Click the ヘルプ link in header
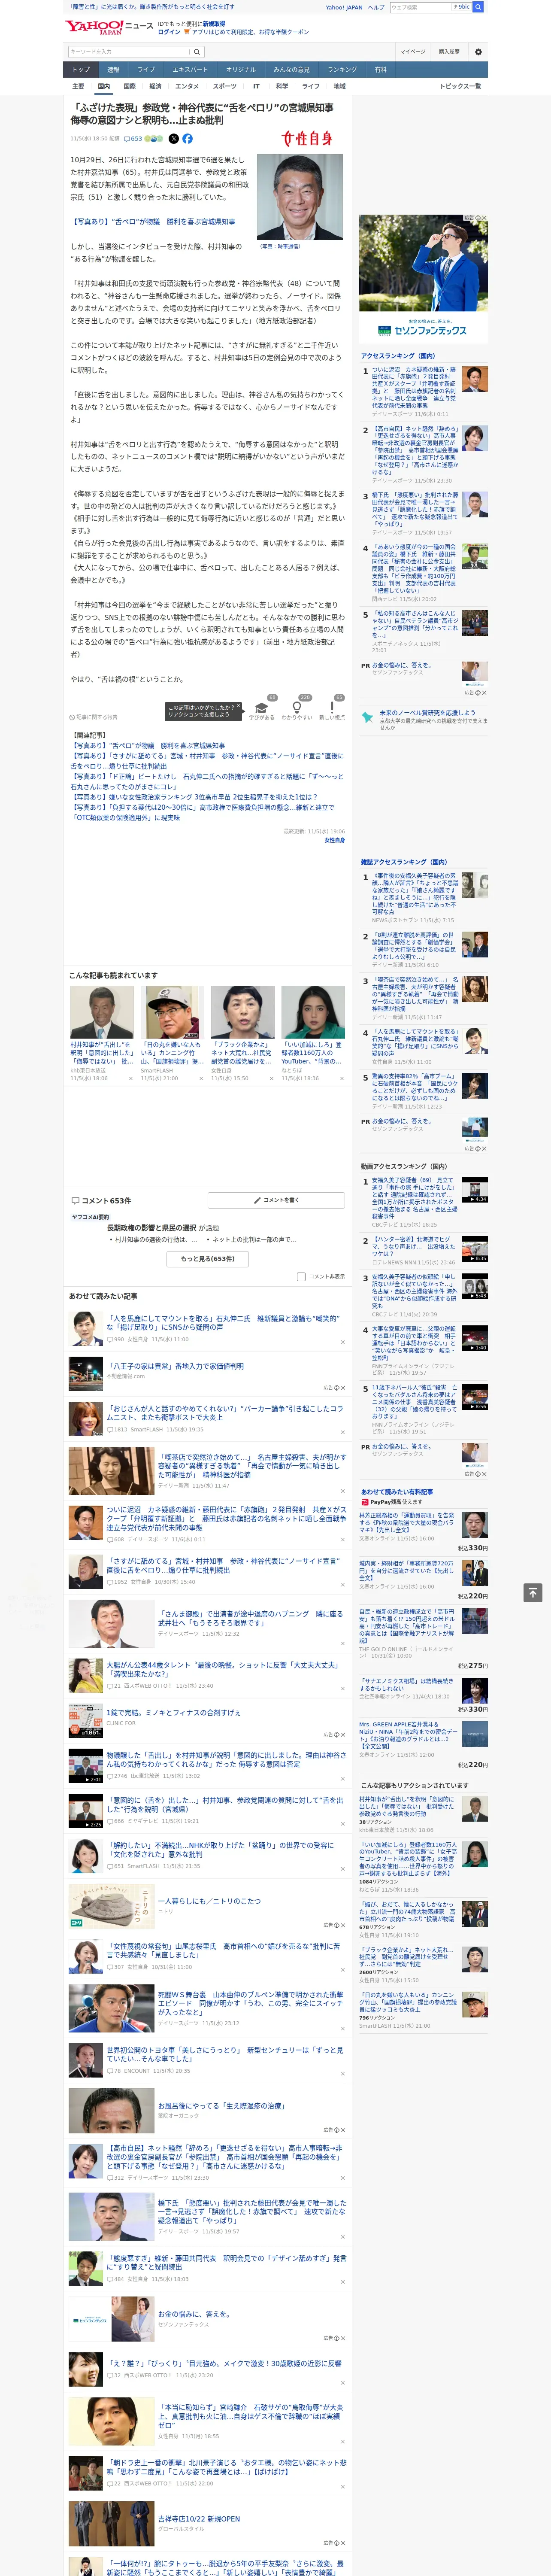Viewport: 551px width, 2576px height. pyautogui.click(x=375, y=7)
